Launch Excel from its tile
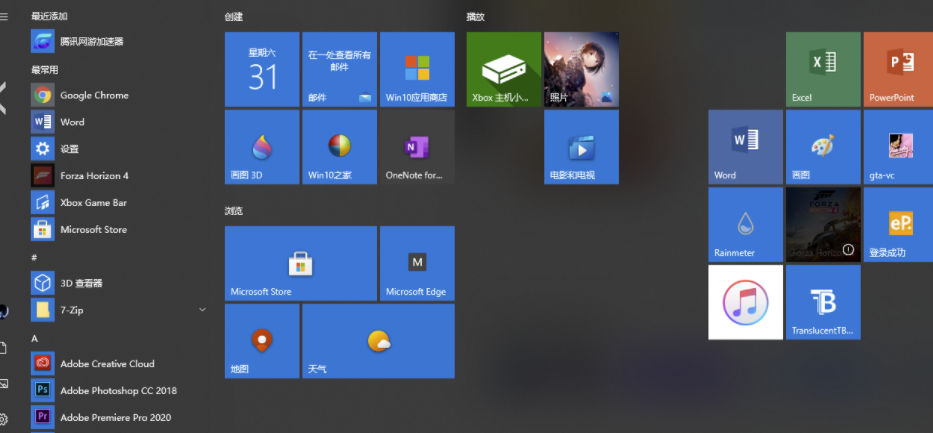Image resolution: width=933 pixels, height=433 pixels. (x=823, y=69)
